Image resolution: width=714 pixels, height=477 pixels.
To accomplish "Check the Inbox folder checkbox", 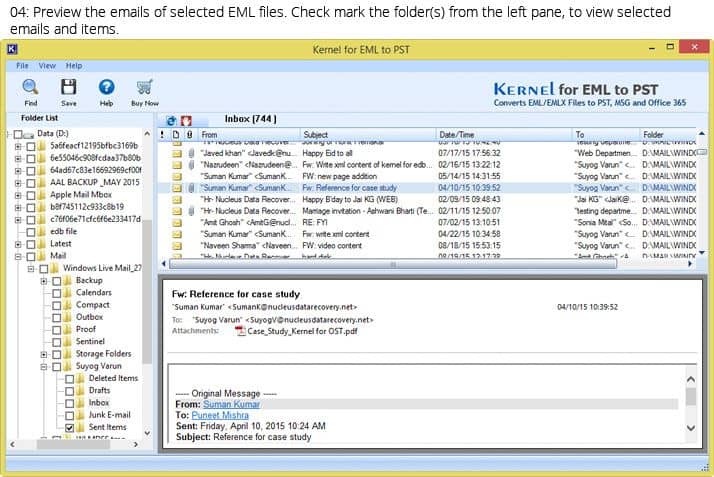I will [x=69, y=403].
